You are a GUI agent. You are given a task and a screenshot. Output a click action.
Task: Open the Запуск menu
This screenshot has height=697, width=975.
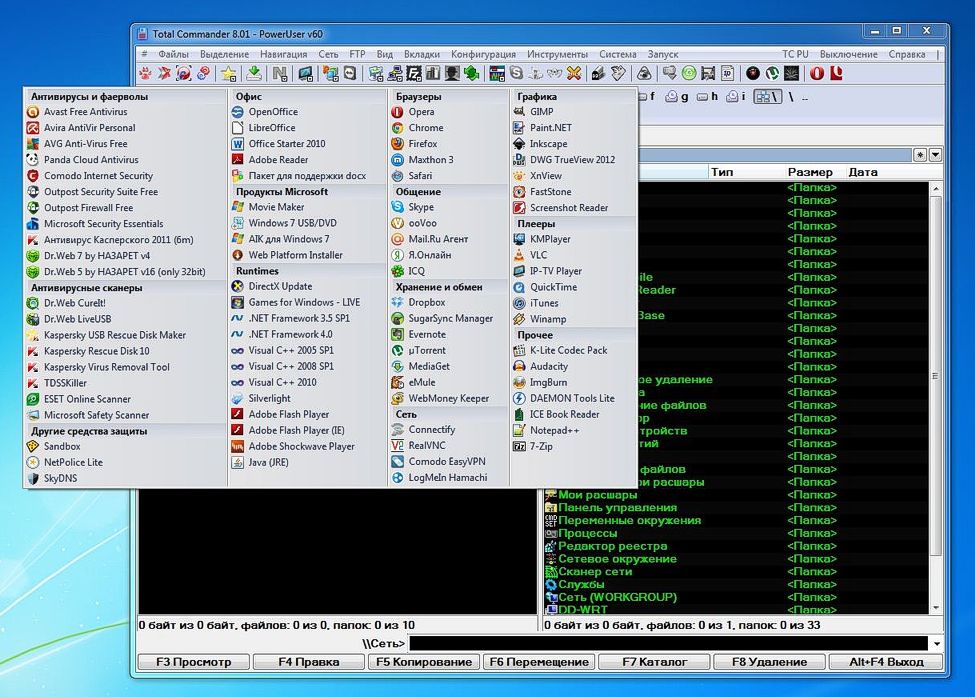(663, 54)
